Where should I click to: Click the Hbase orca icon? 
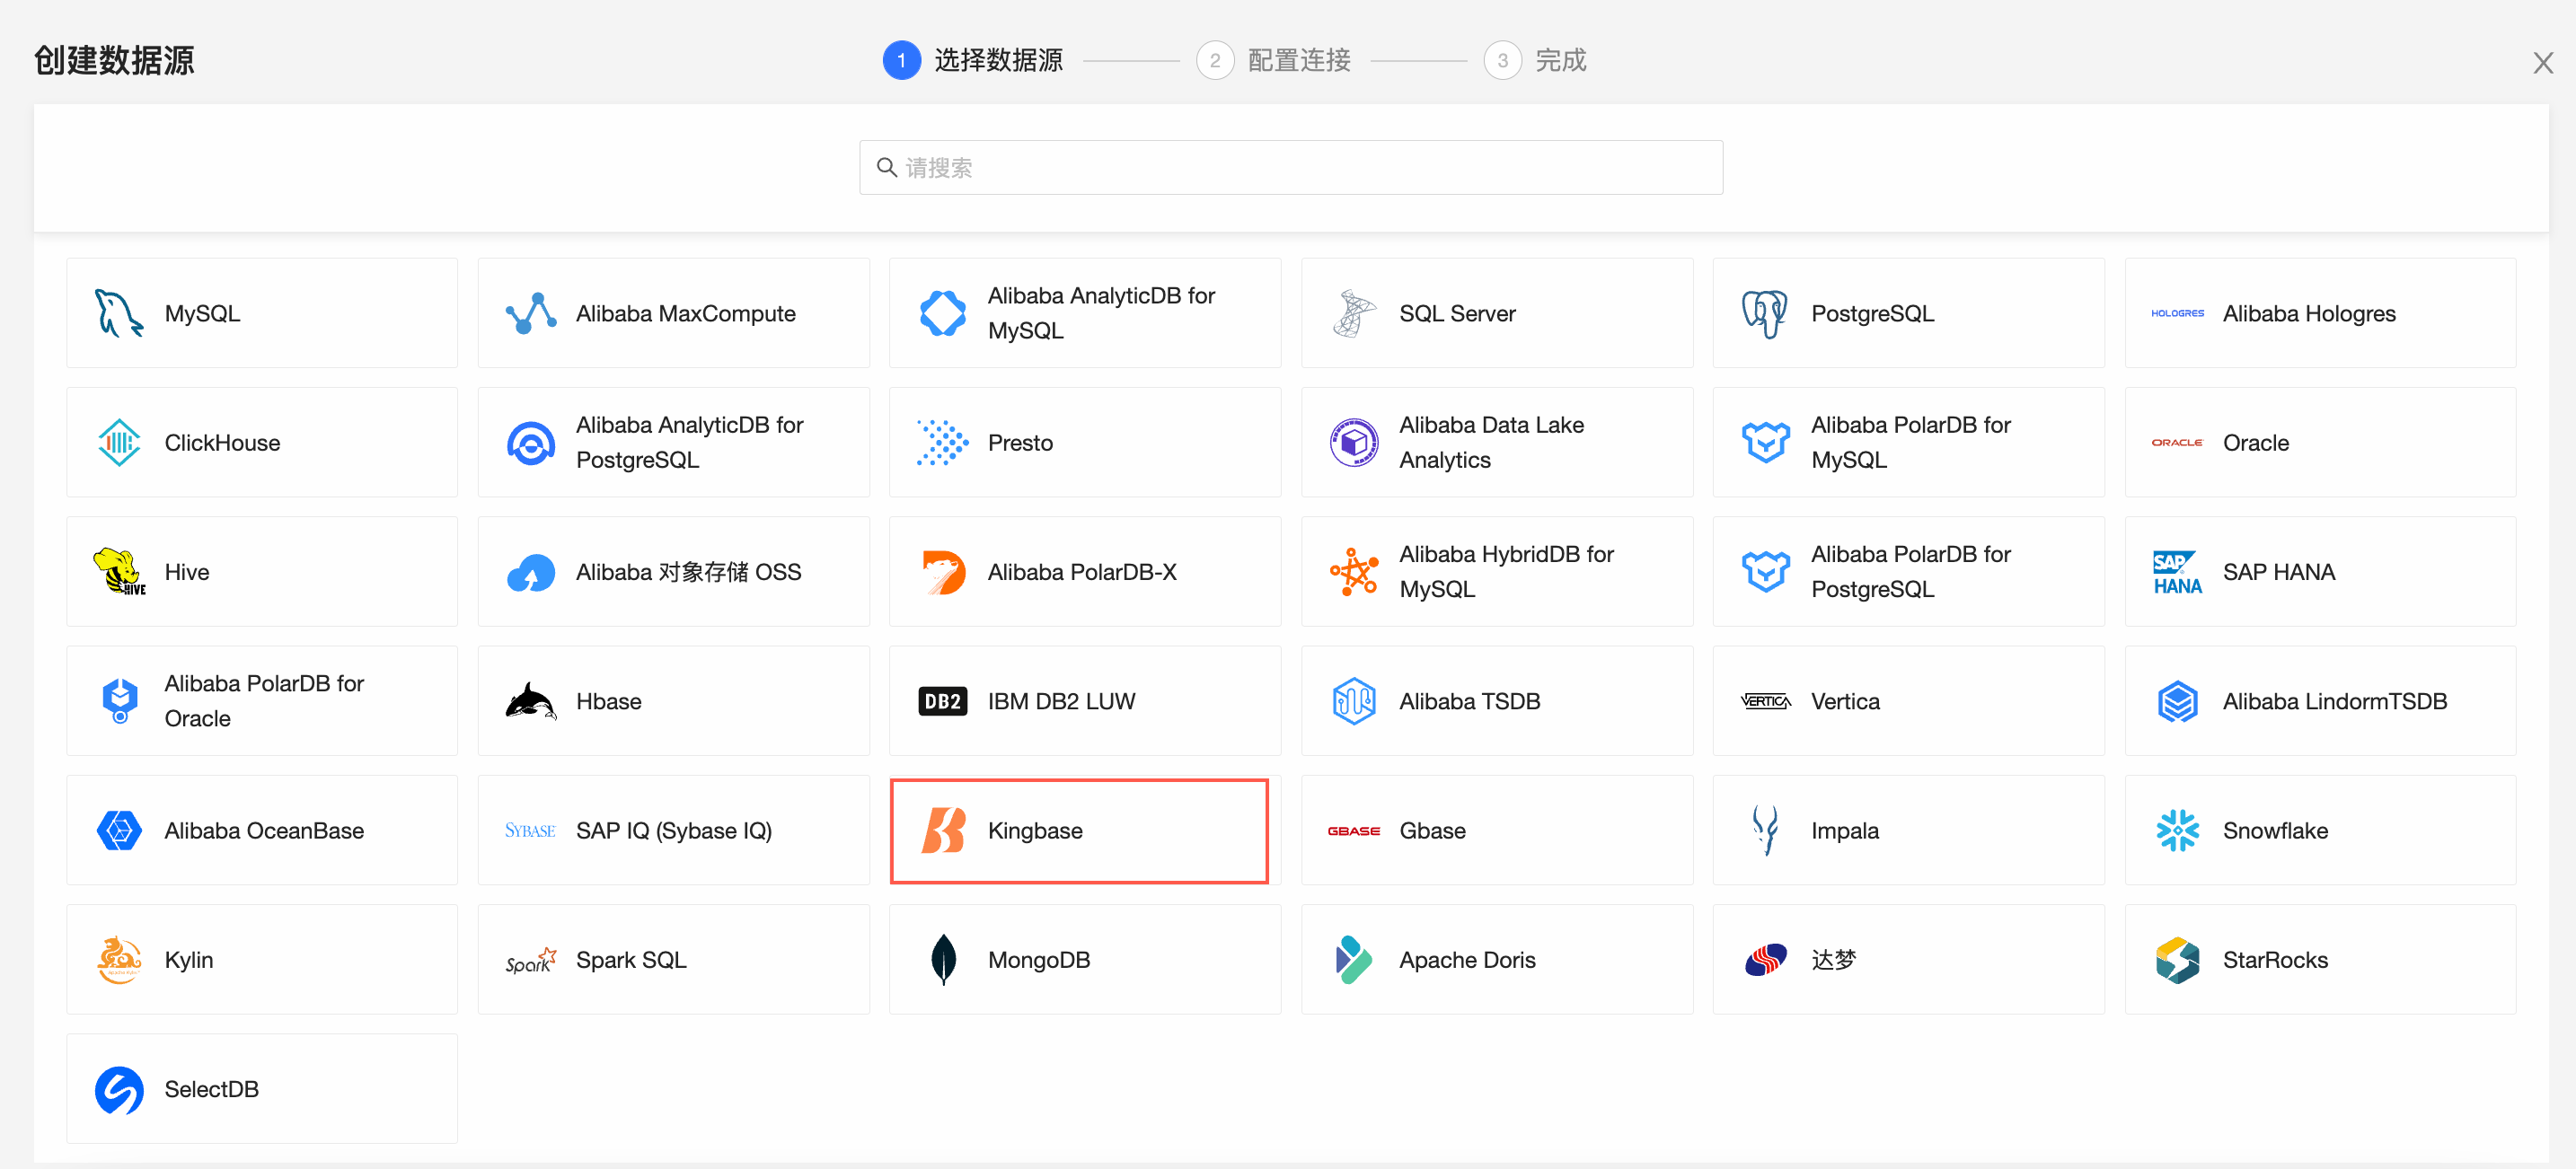pos(531,701)
